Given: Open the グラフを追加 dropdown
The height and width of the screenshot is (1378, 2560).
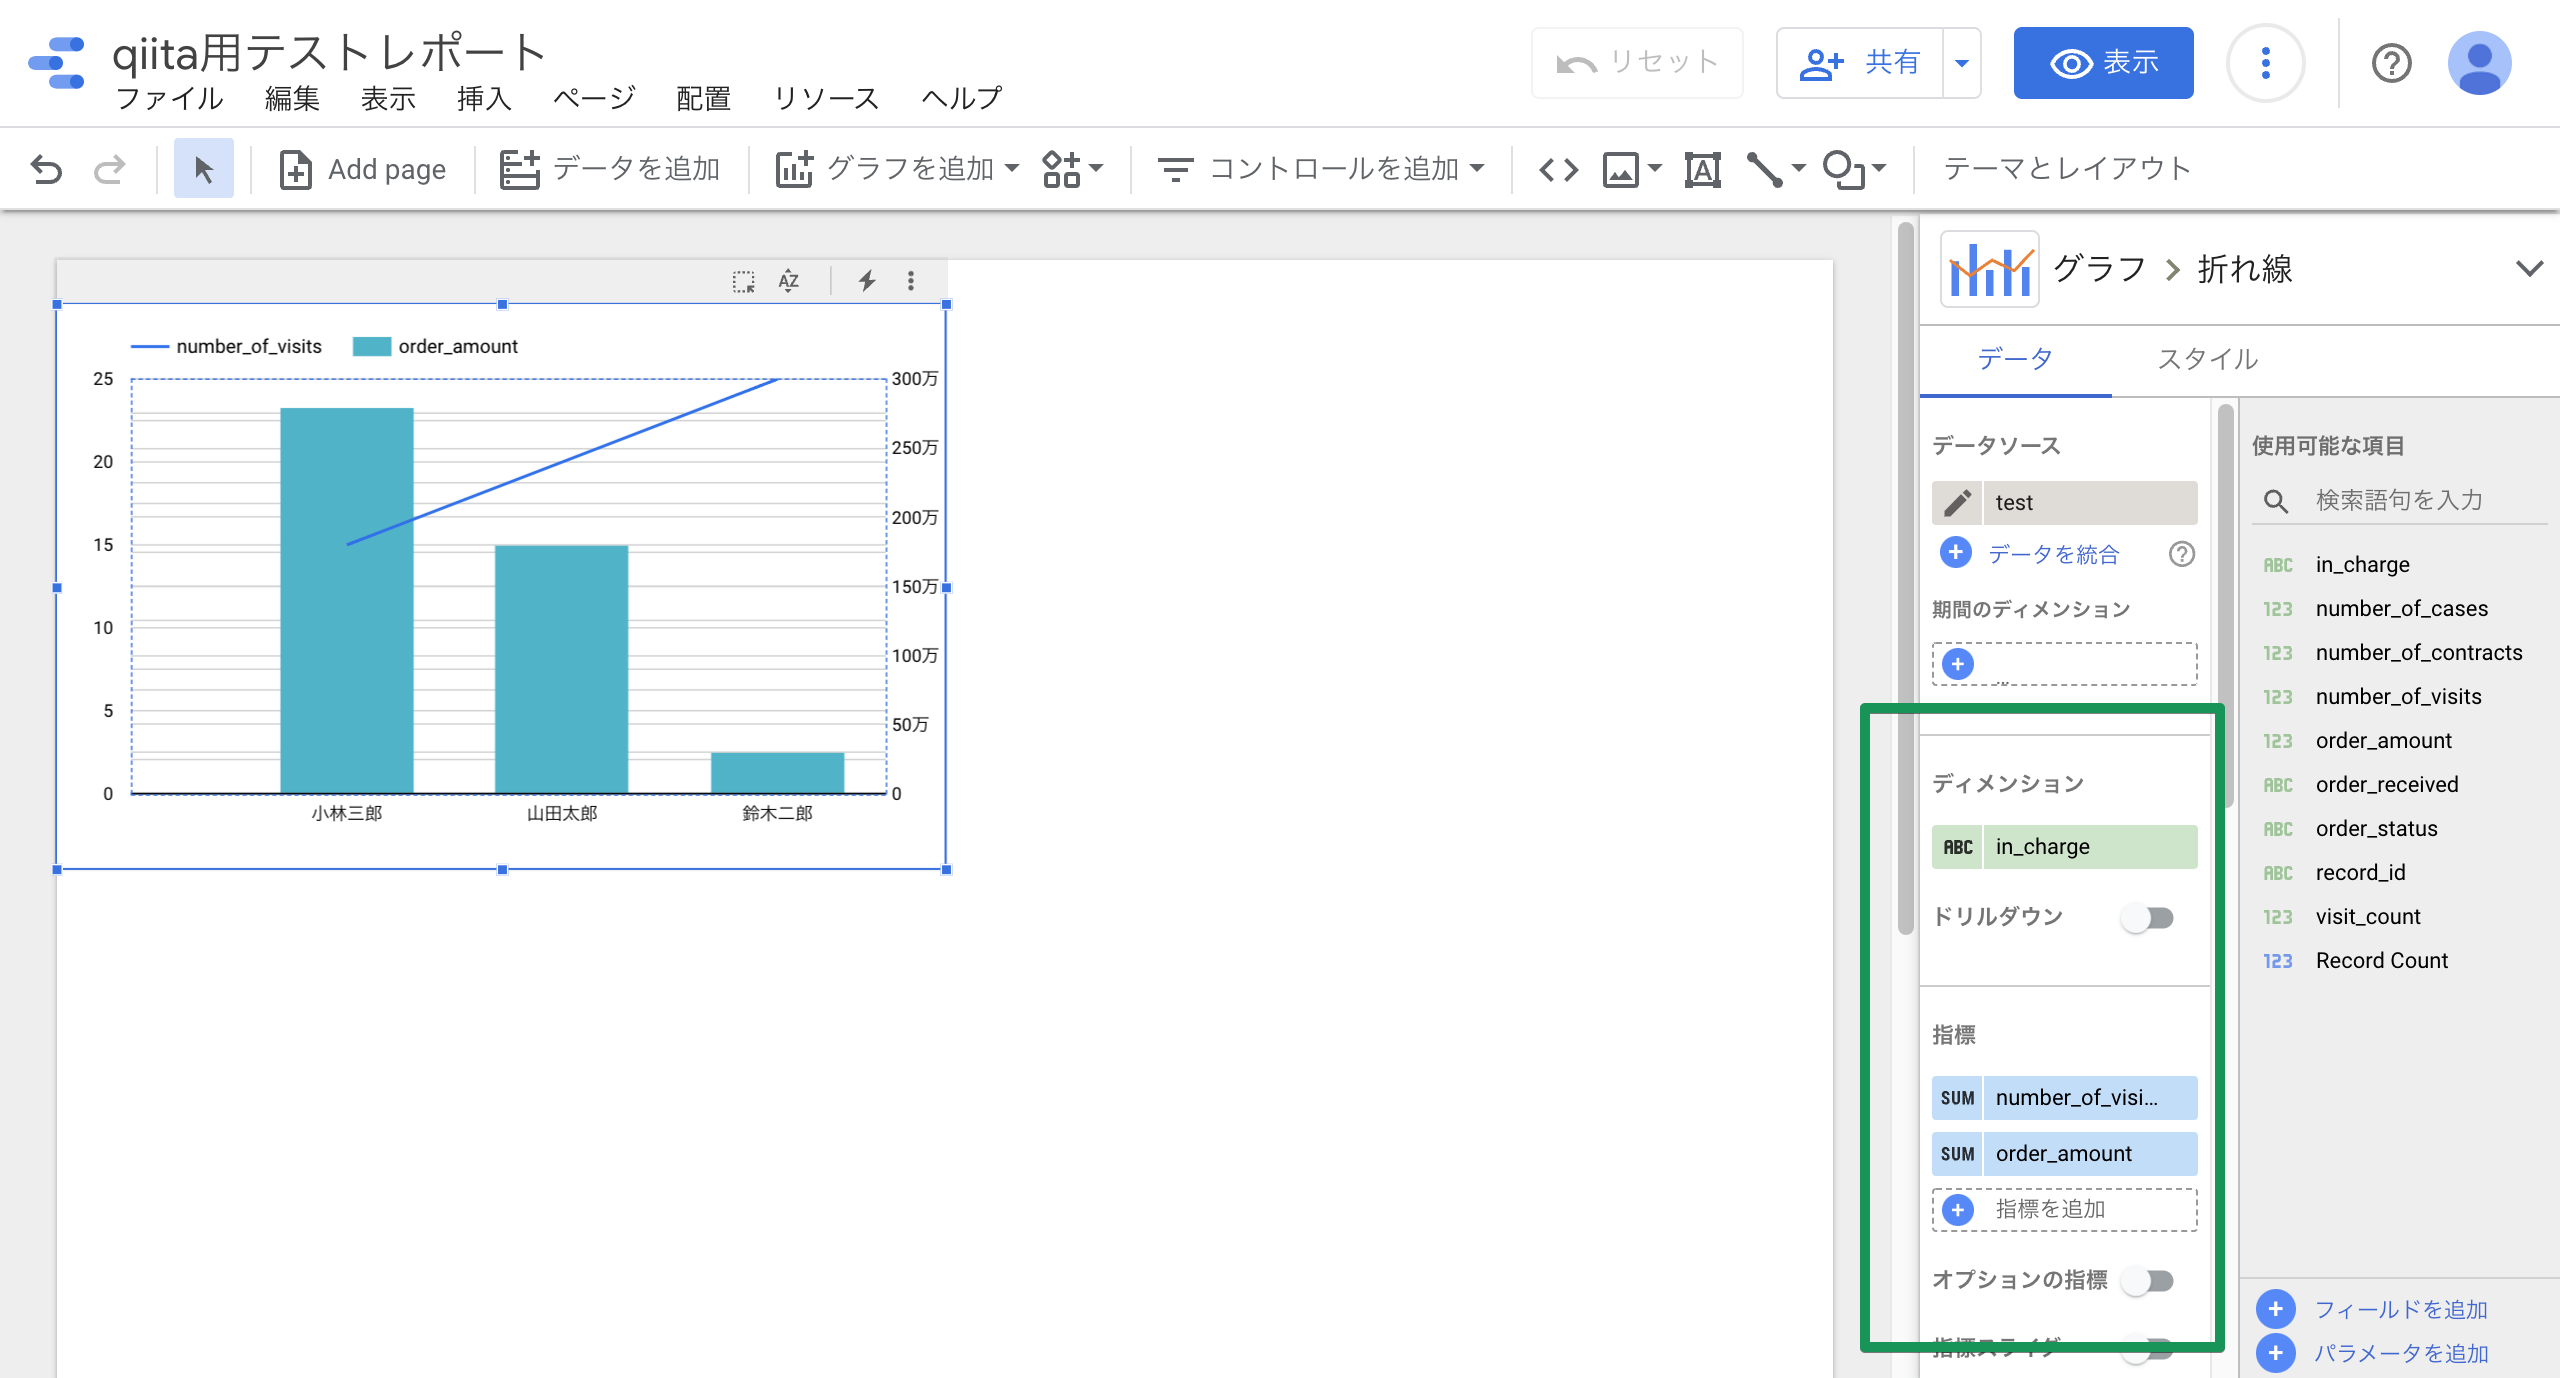Looking at the screenshot, I should [897, 169].
